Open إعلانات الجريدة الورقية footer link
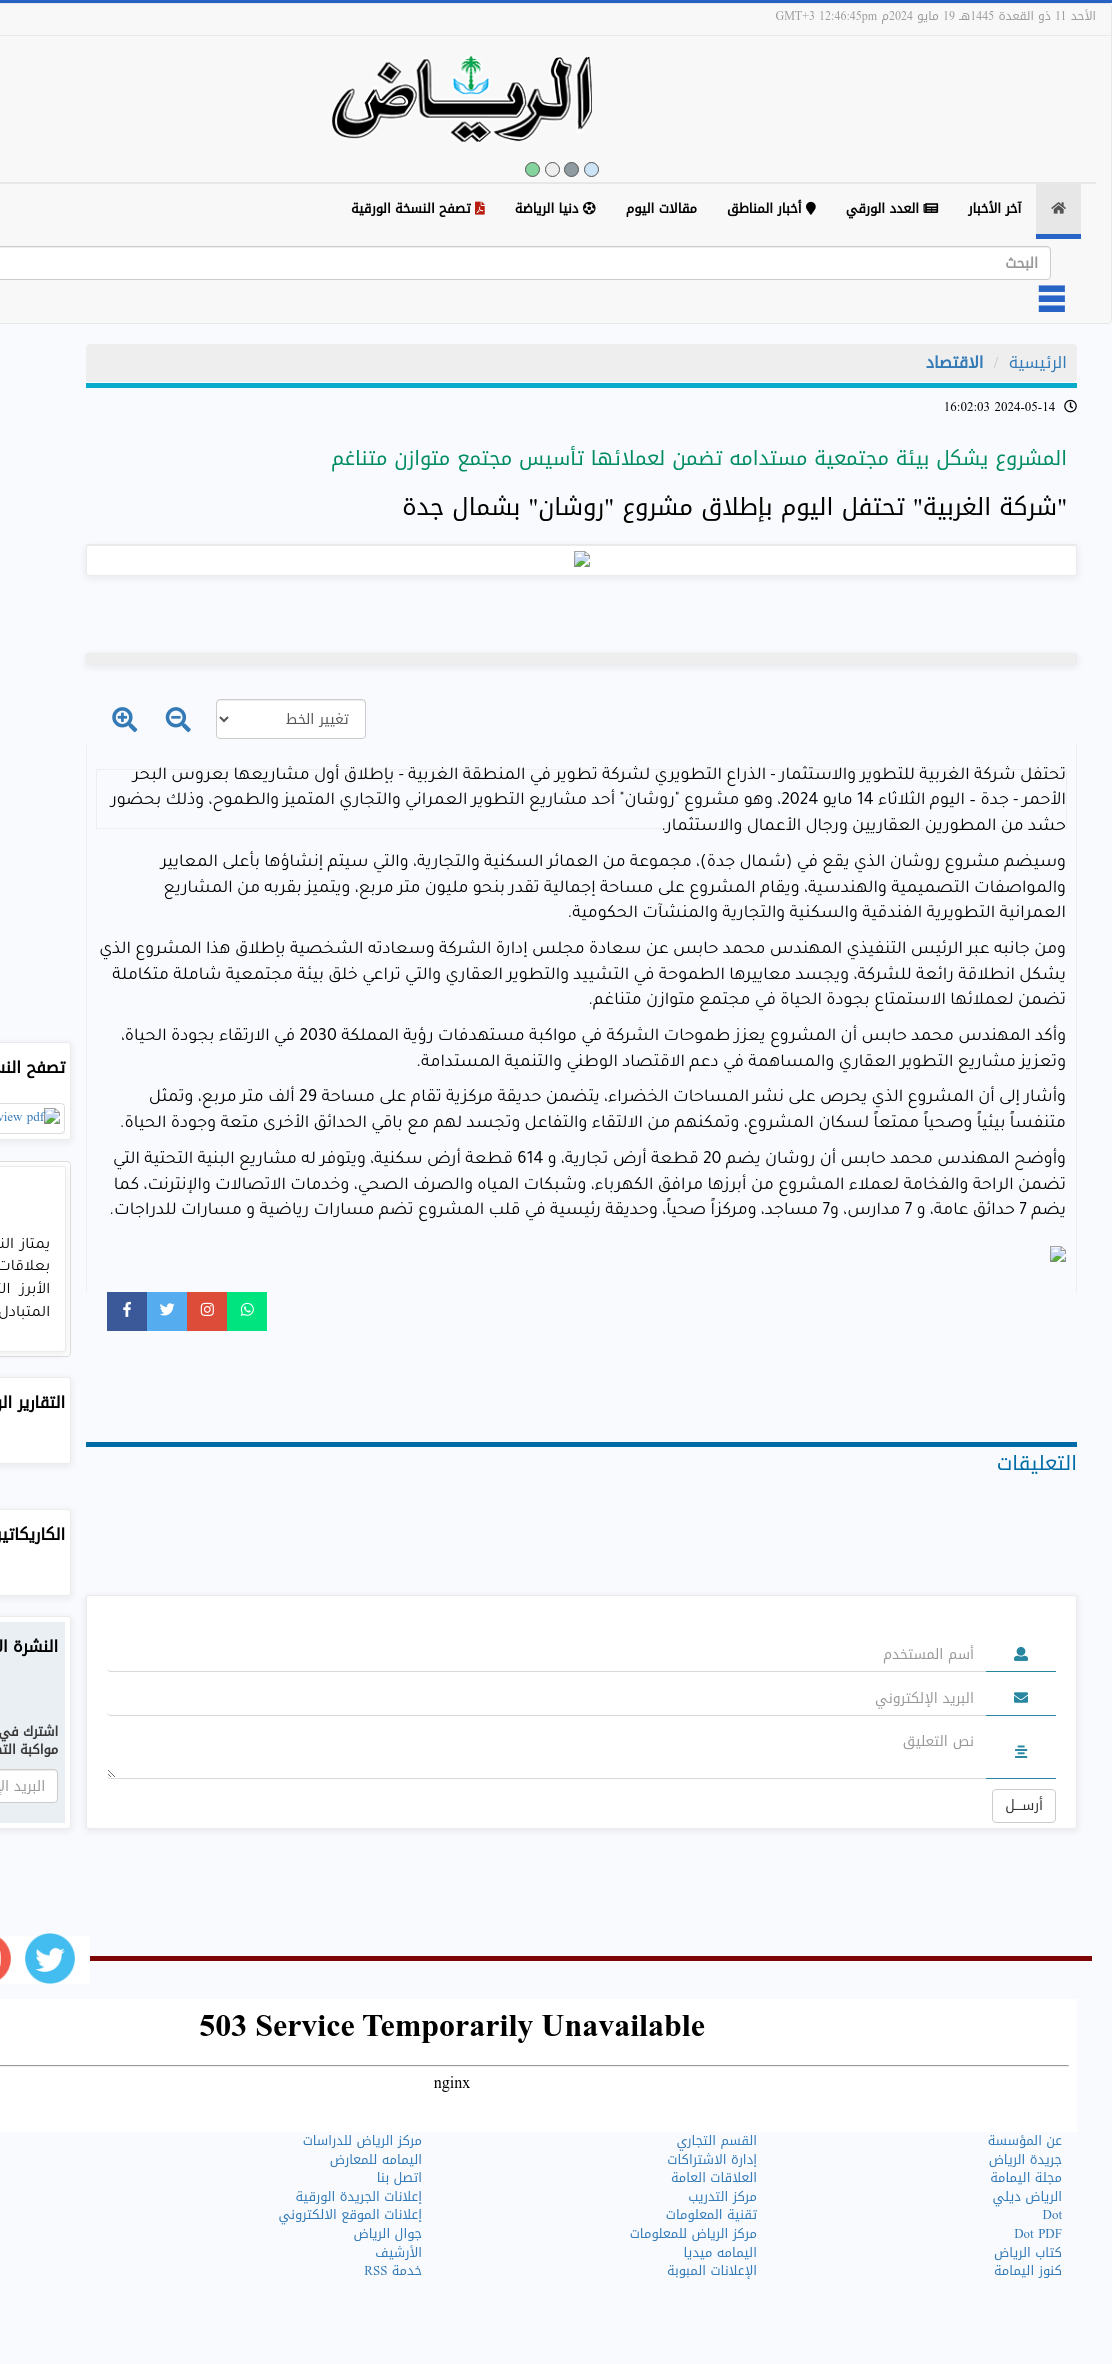The width and height of the screenshot is (1112, 2364). pyautogui.click(x=358, y=2196)
